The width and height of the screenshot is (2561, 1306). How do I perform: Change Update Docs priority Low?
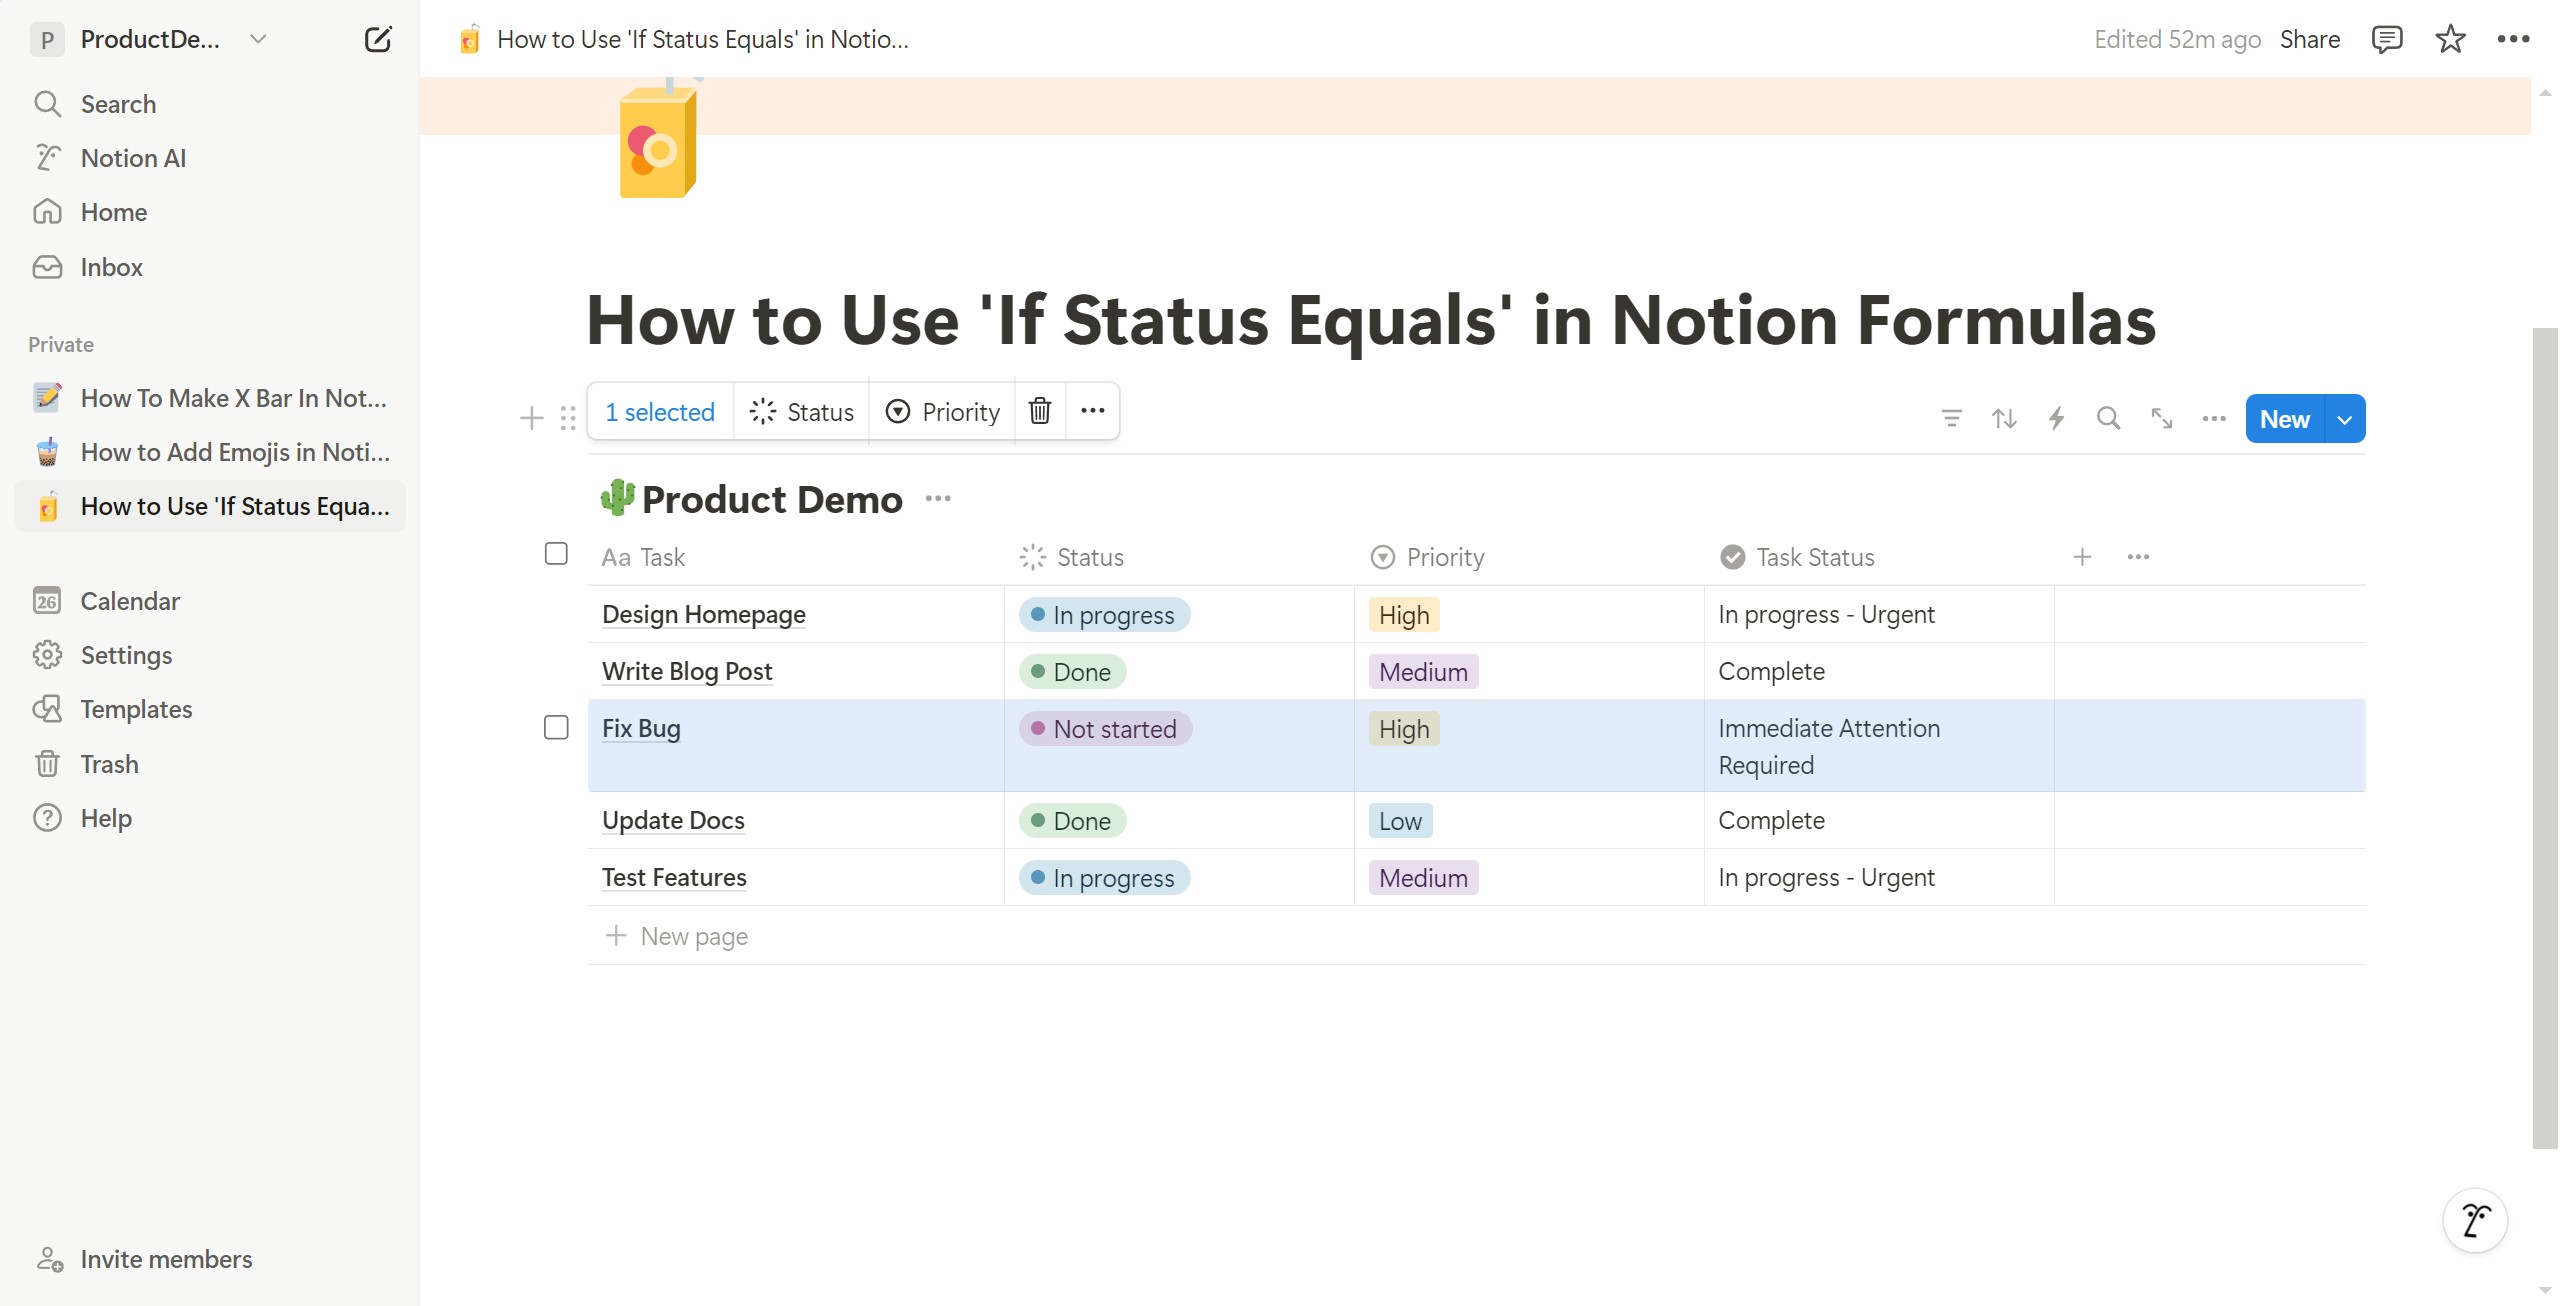pos(1400,821)
